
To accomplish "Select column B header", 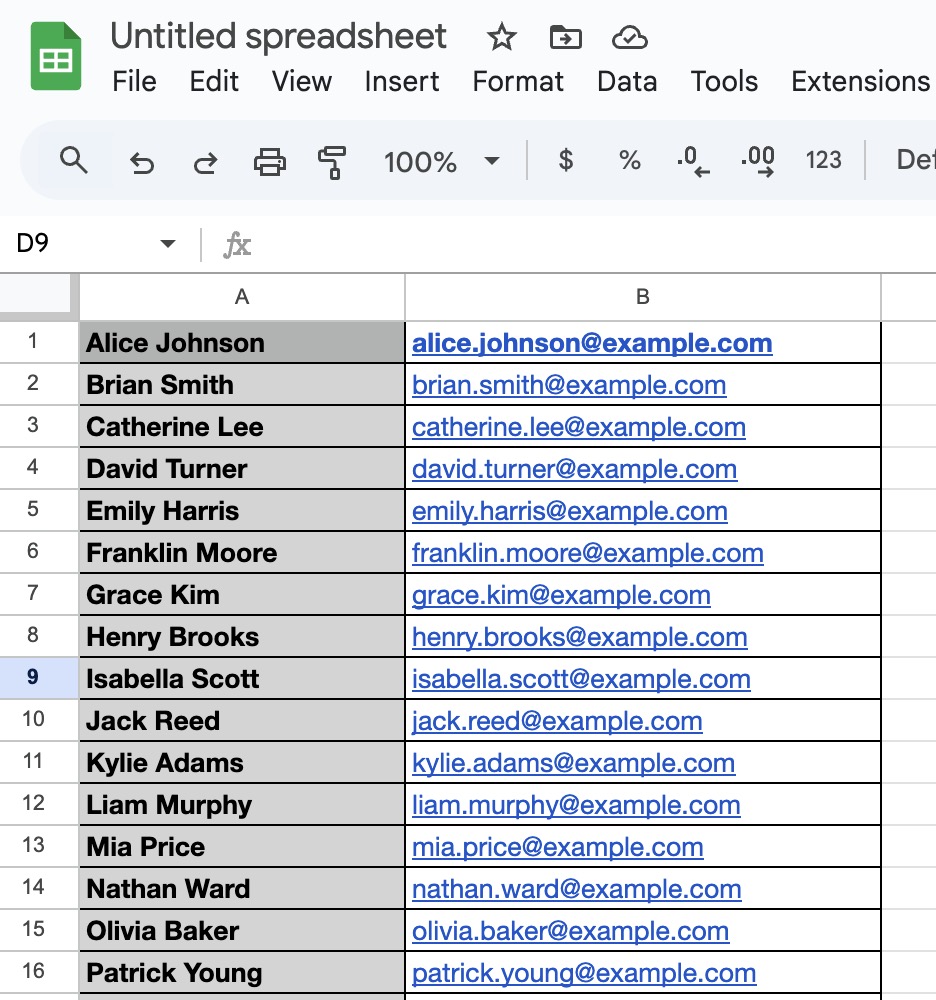I will [x=643, y=296].
